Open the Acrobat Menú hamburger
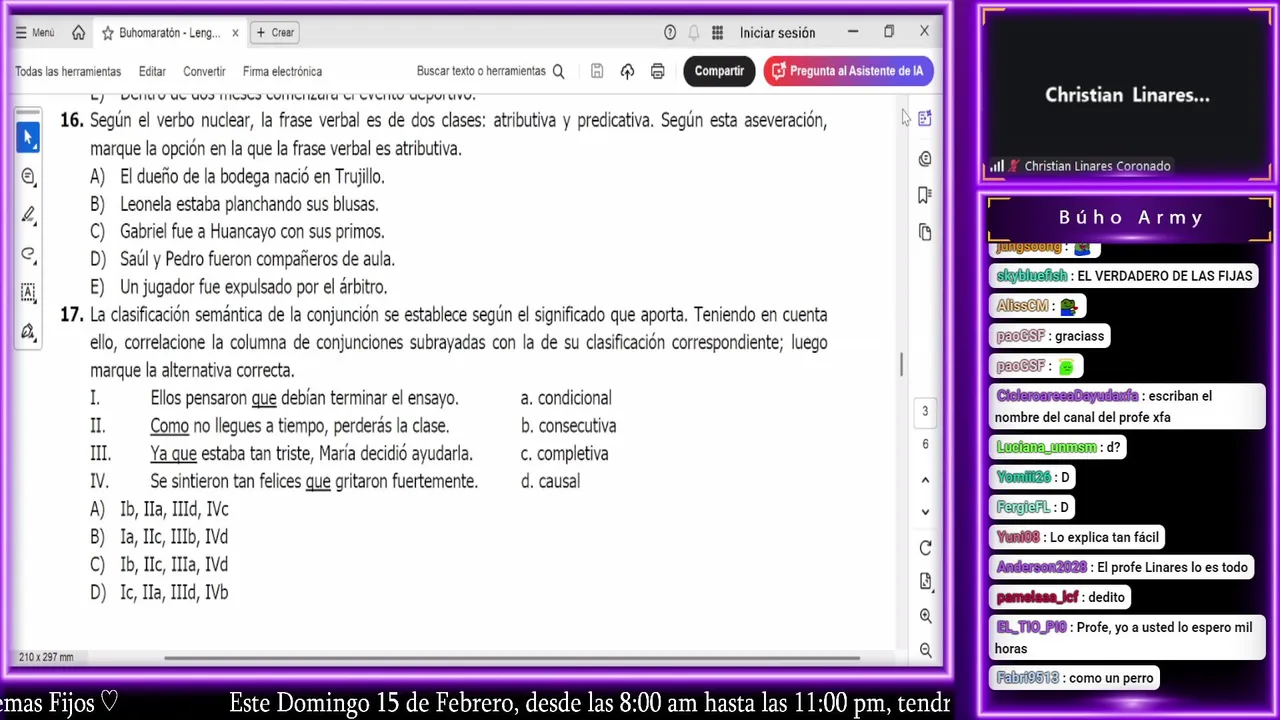1280x720 pixels. tap(35, 33)
